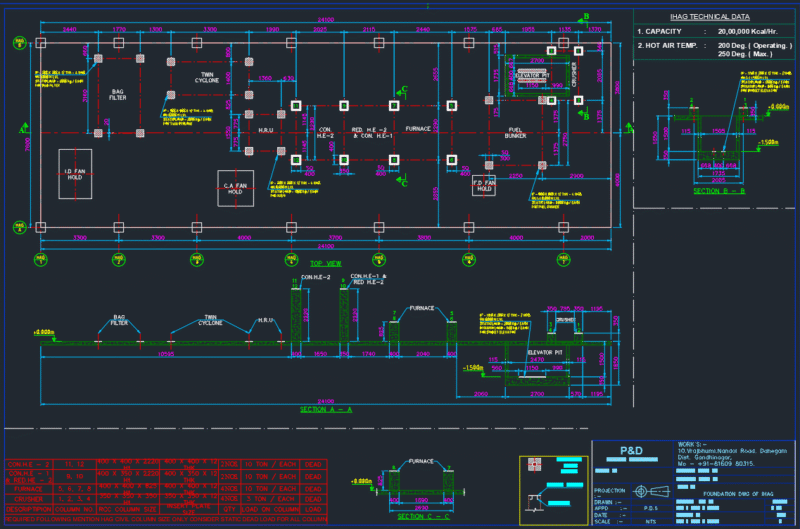The height and width of the screenshot is (529, 800).
Task: Select the 'CON.H.E - 2' table cell
Action: [29, 464]
